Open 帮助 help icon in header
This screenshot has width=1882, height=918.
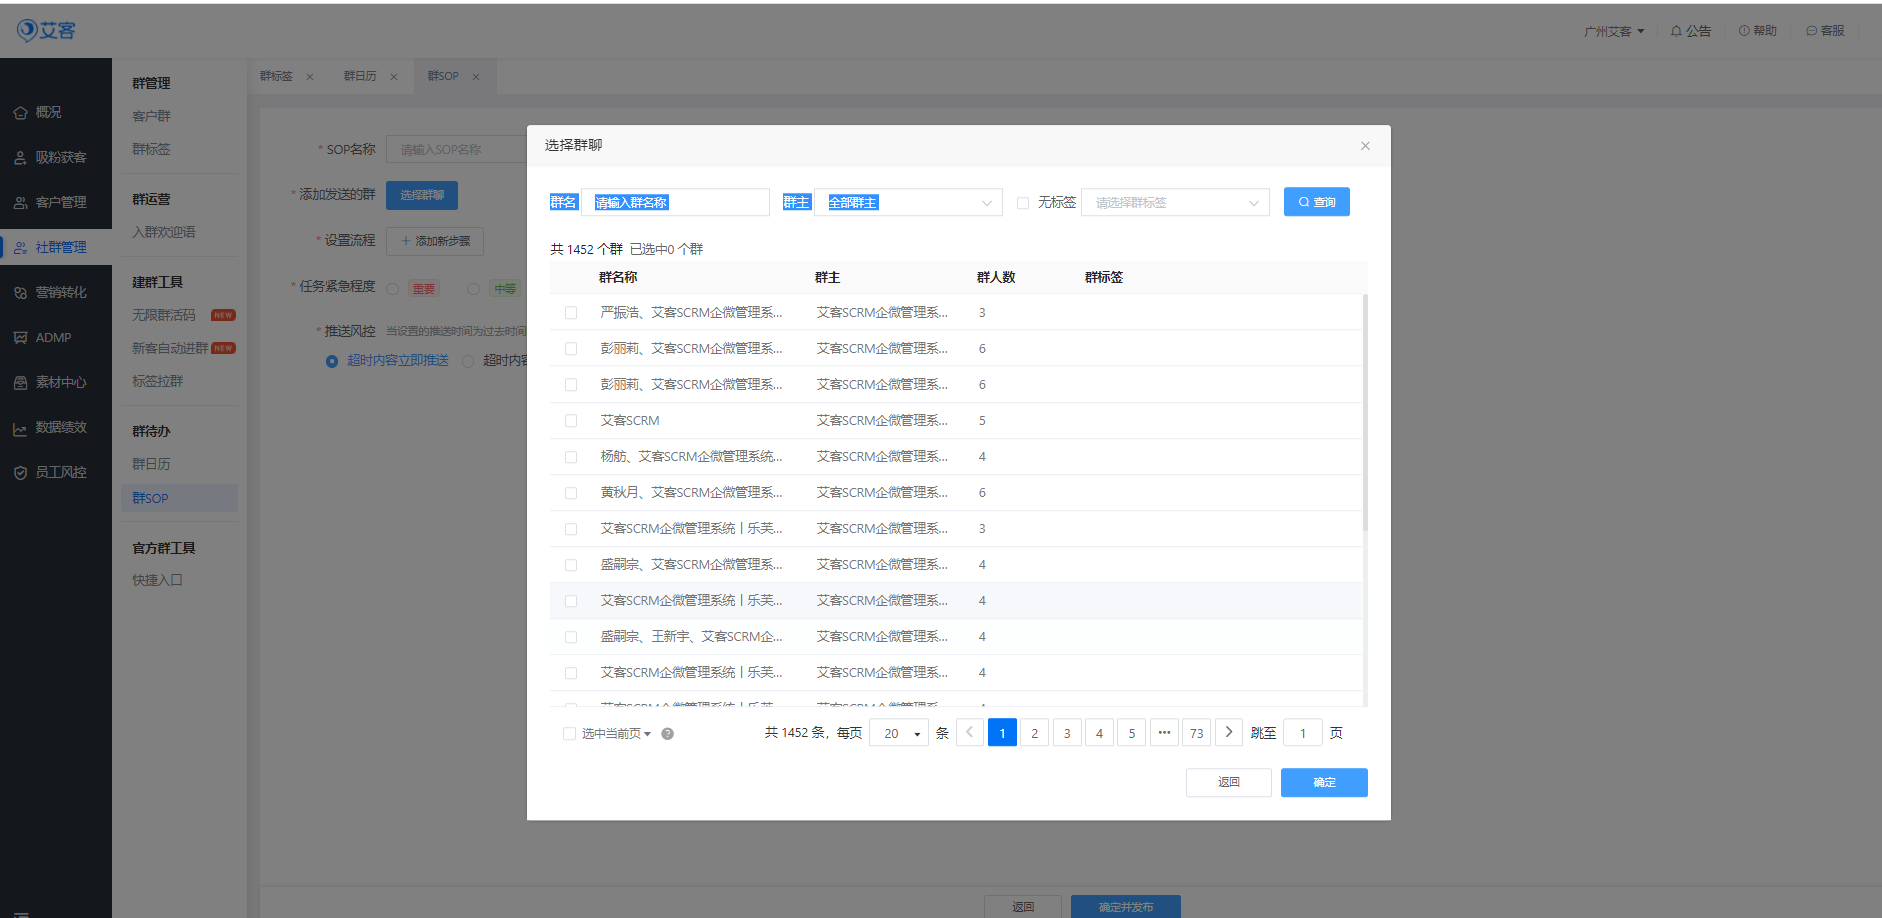coord(1744,31)
